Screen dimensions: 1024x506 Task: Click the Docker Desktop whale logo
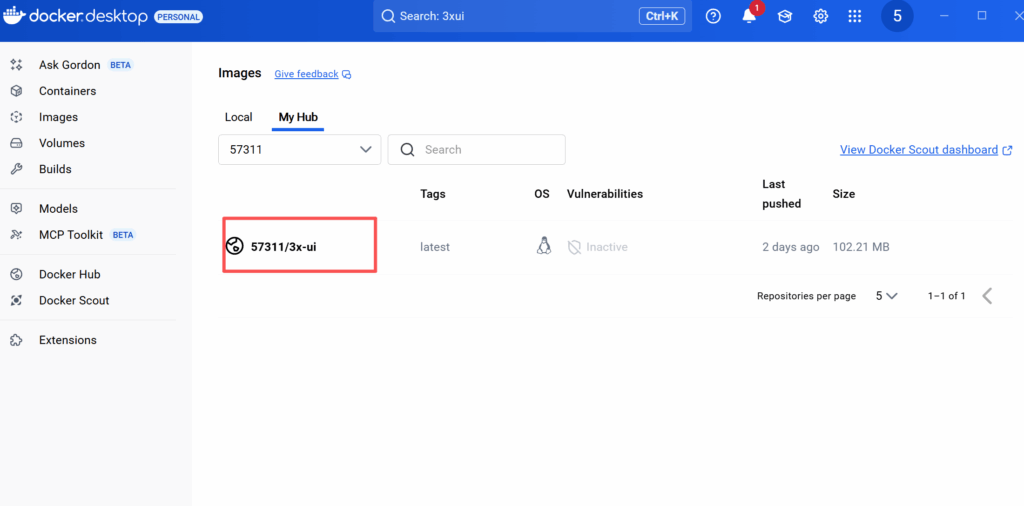[x=14, y=16]
